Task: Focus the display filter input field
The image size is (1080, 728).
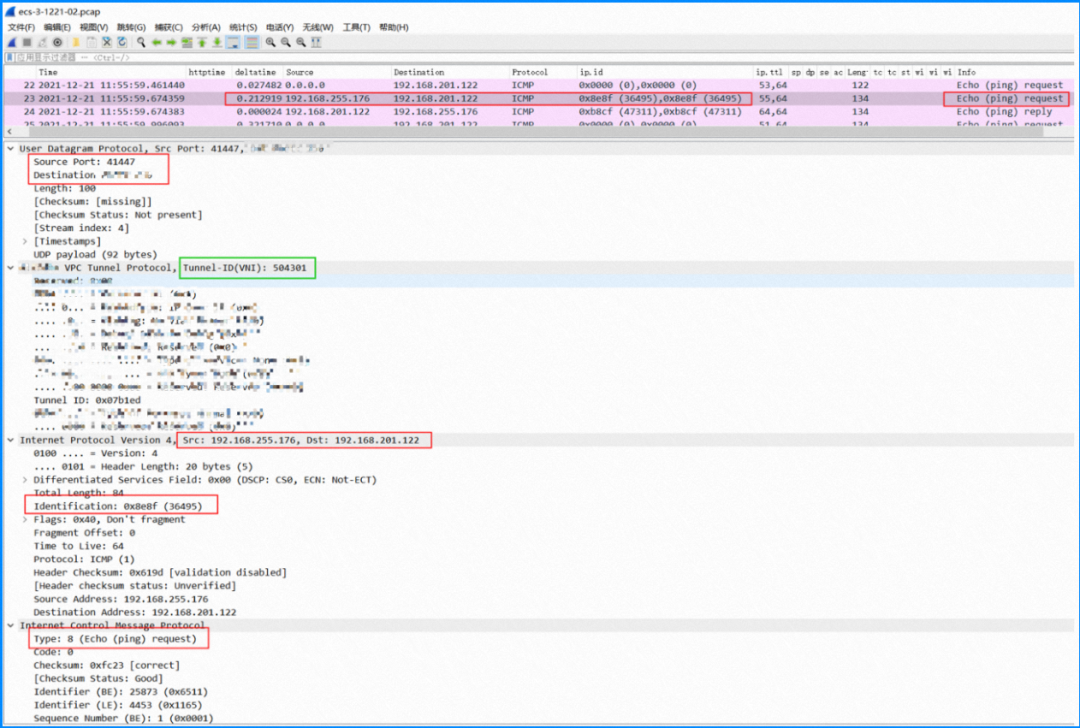Action: [544, 58]
